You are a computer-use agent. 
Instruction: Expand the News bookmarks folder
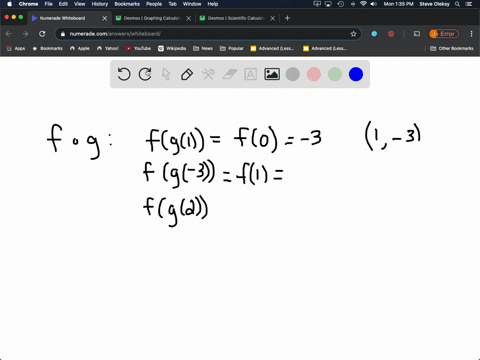point(203,48)
